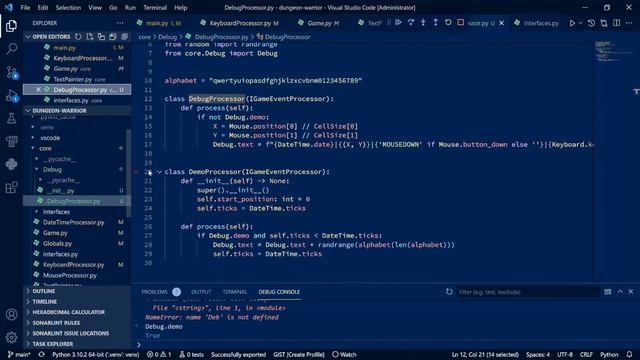The image size is (640, 360).
Task: Click Step Over in the debug toolbar
Action: coord(411,22)
